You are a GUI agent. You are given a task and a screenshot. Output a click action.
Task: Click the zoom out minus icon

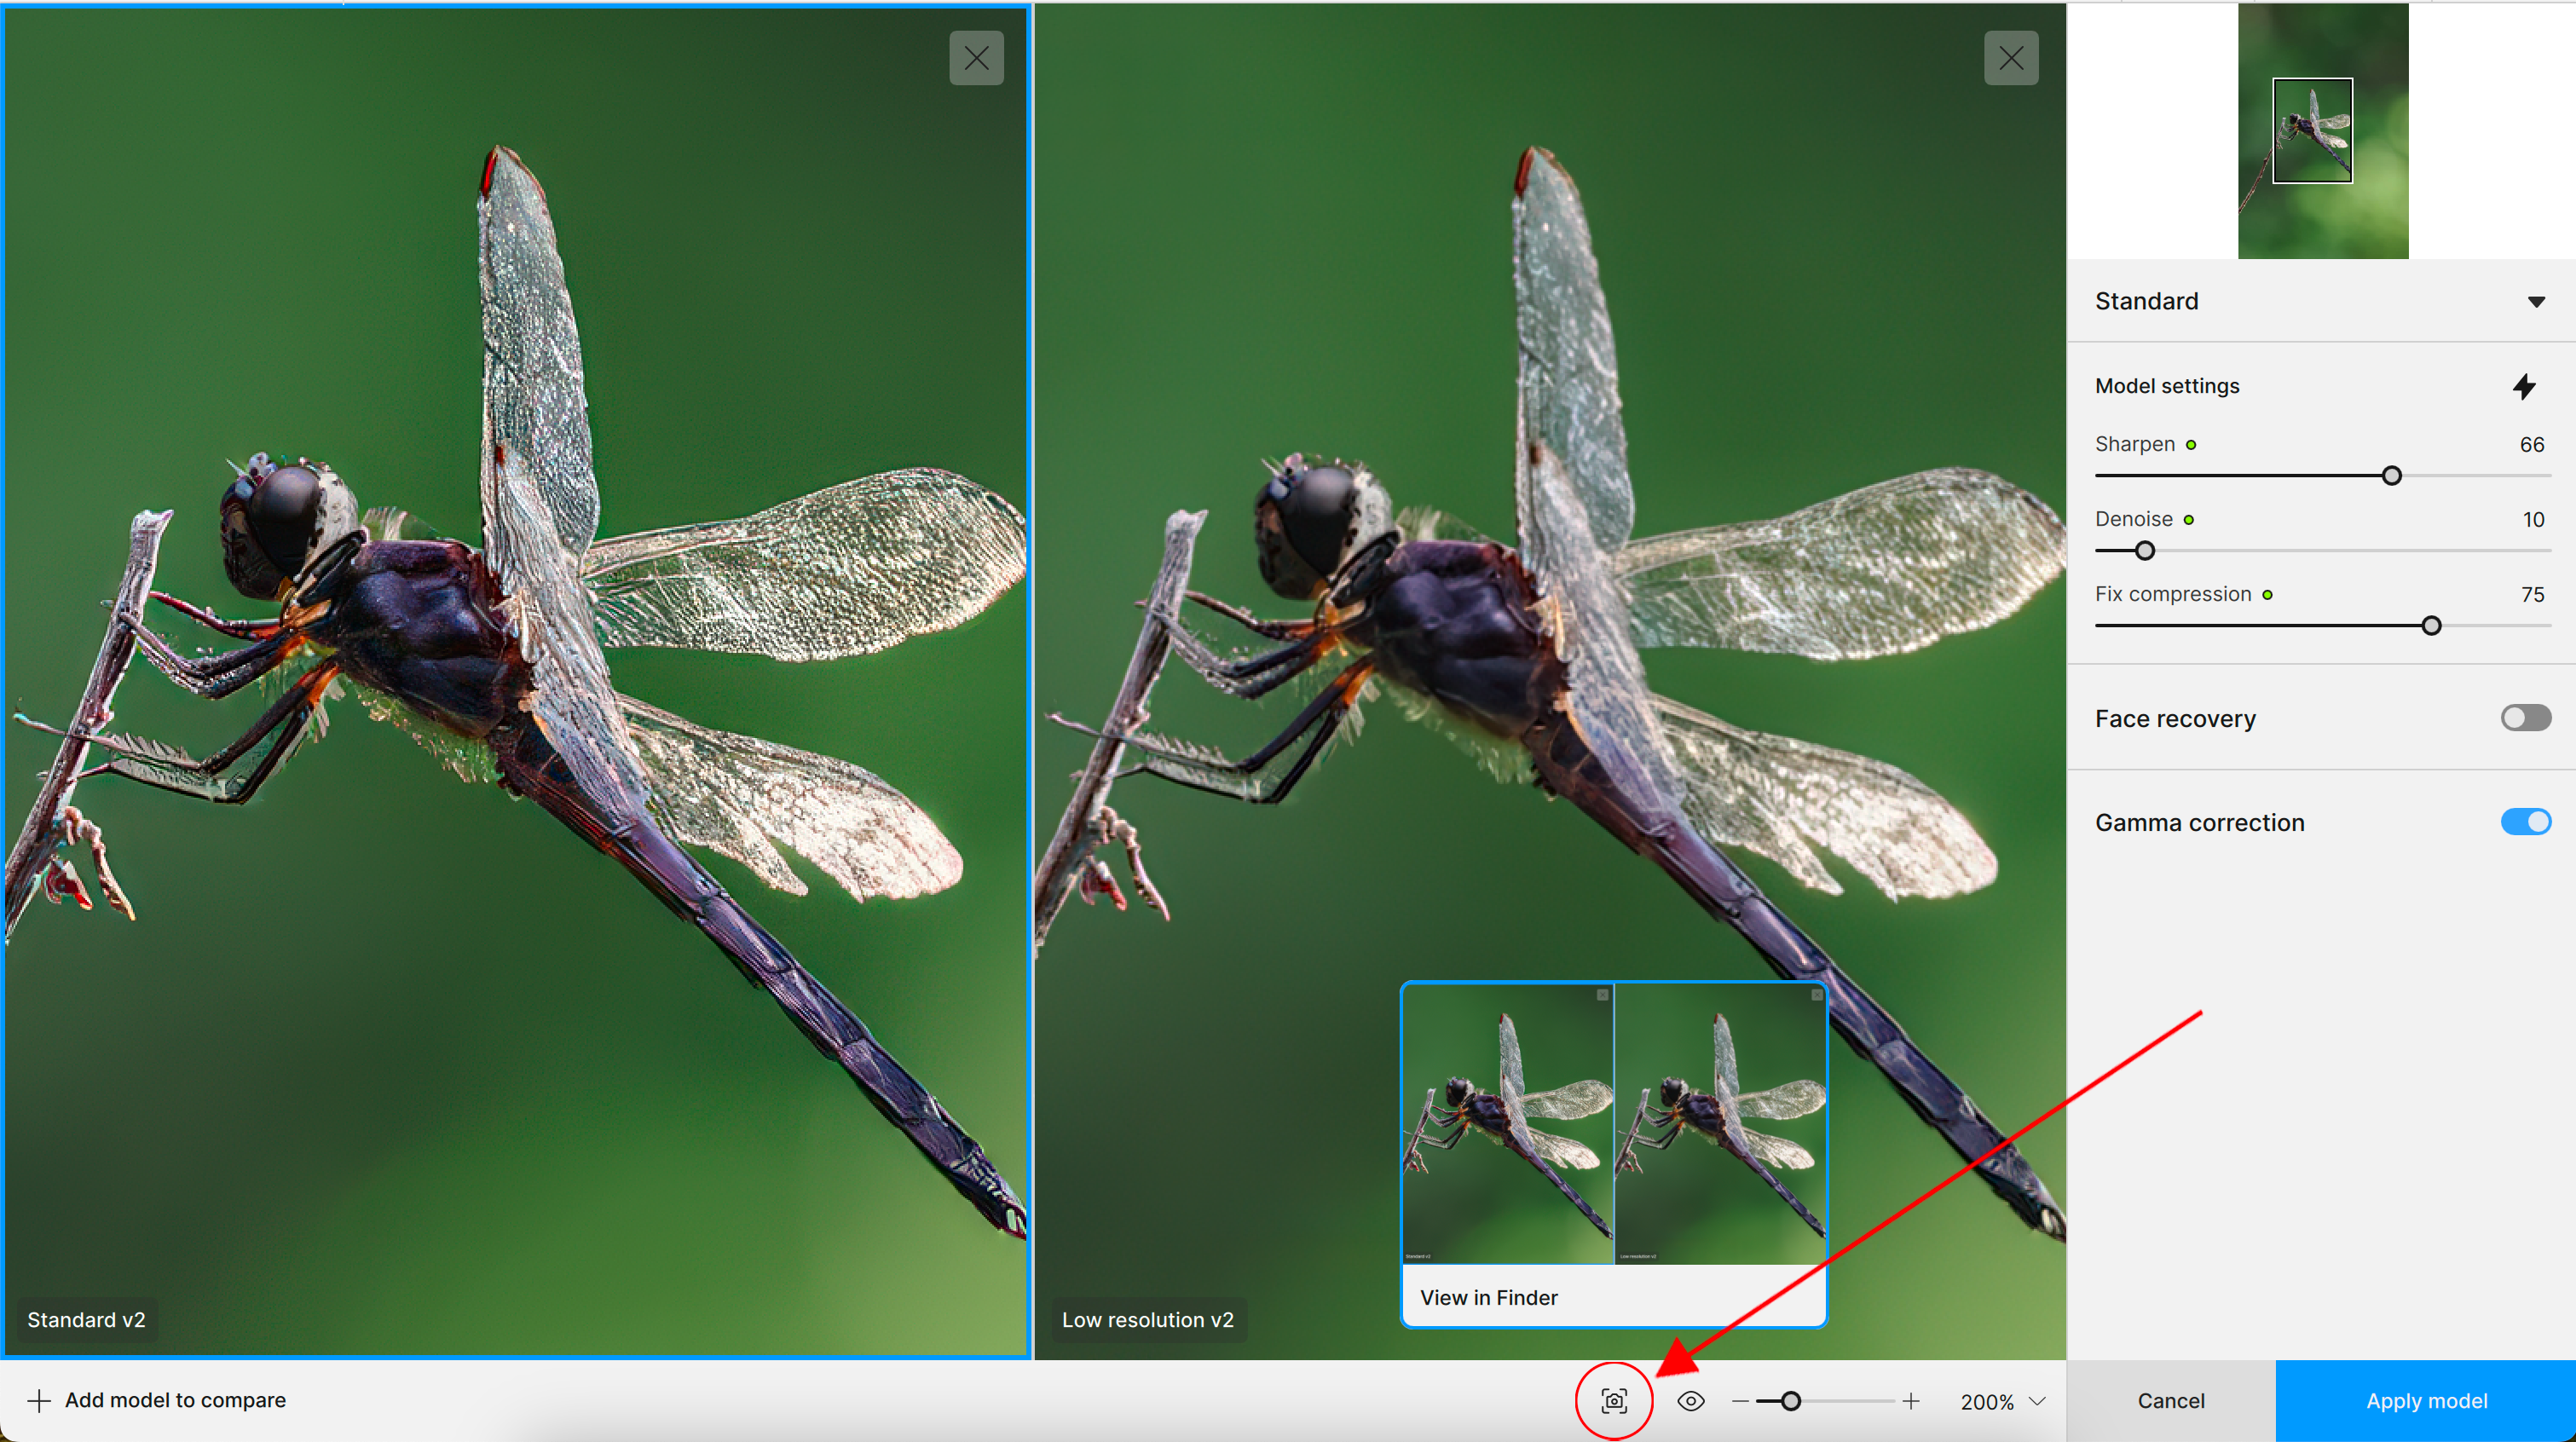1740,1401
